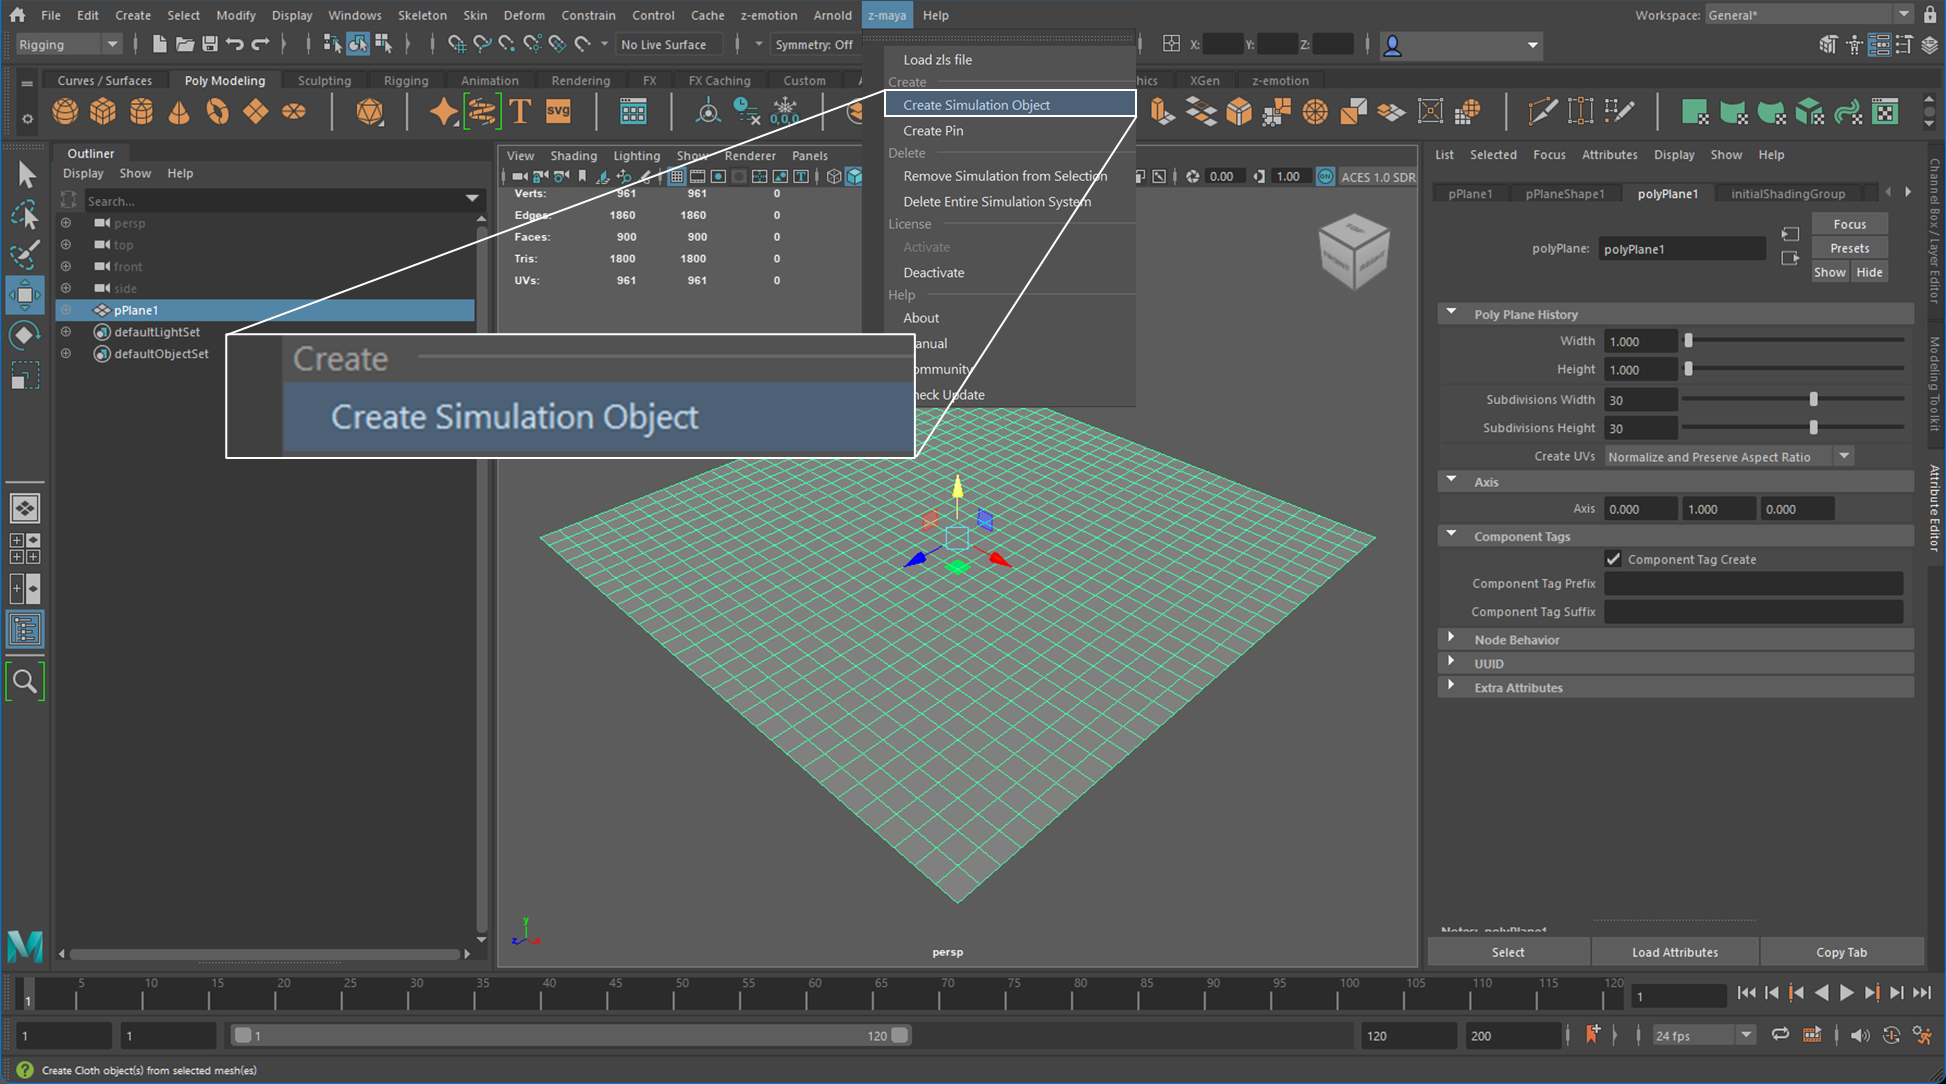The height and width of the screenshot is (1084, 1946).
Task: Click the polygon type text T icon
Action: pos(520,112)
